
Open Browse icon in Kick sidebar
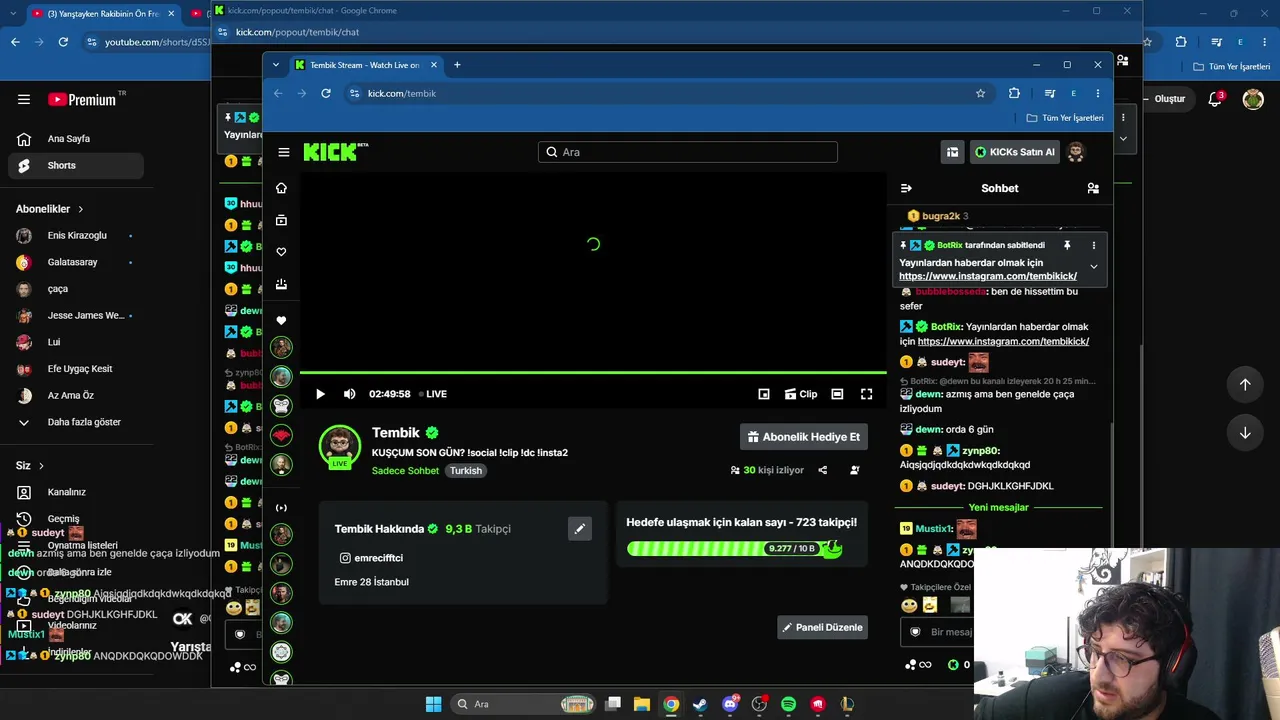[x=281, y=220]
